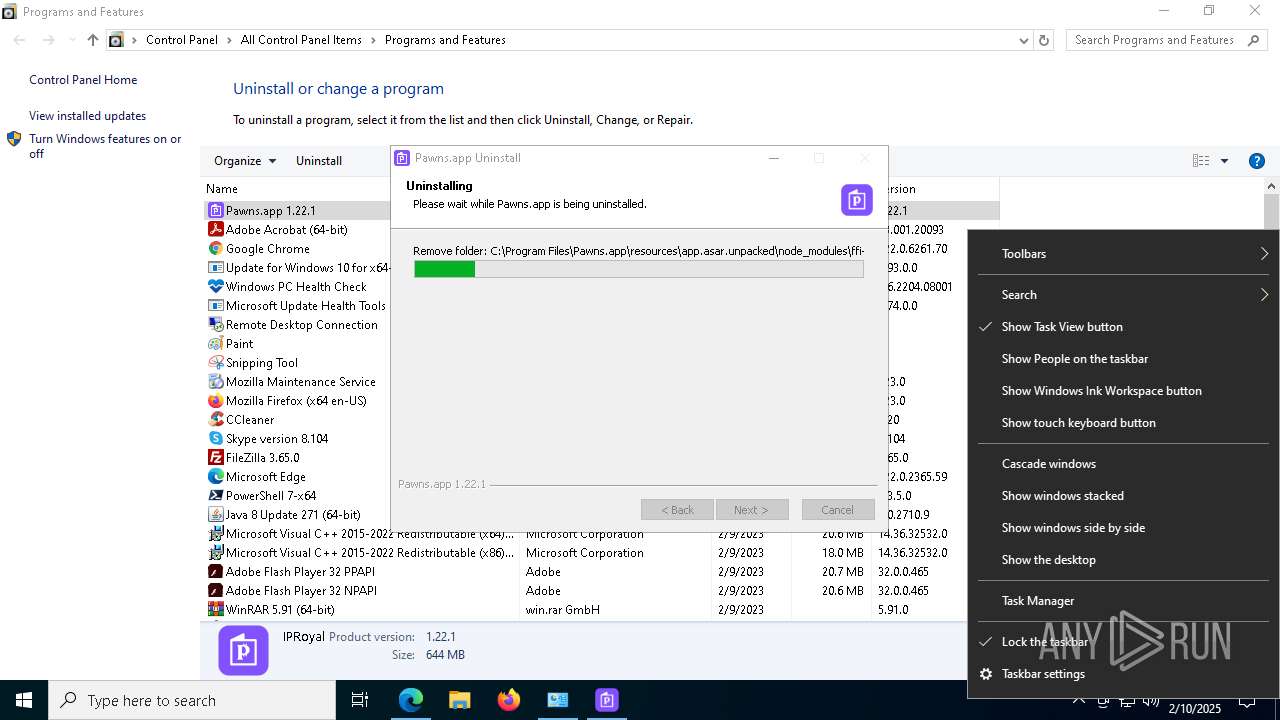The image size is (1280, 720).
Task: Click the Java 8 Update 271 icon
Action: (215, 515)
